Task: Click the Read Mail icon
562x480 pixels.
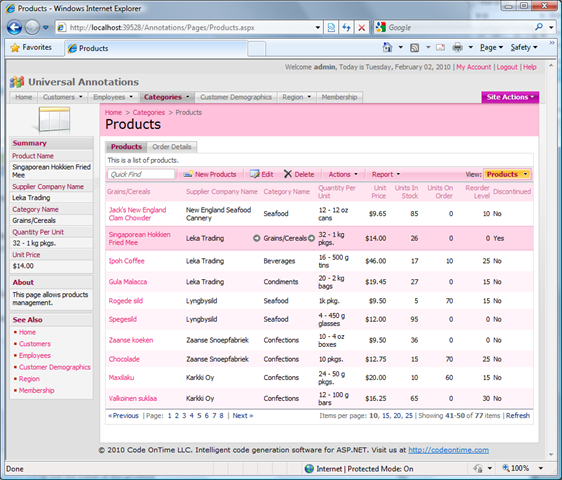Action: [440, 48]
